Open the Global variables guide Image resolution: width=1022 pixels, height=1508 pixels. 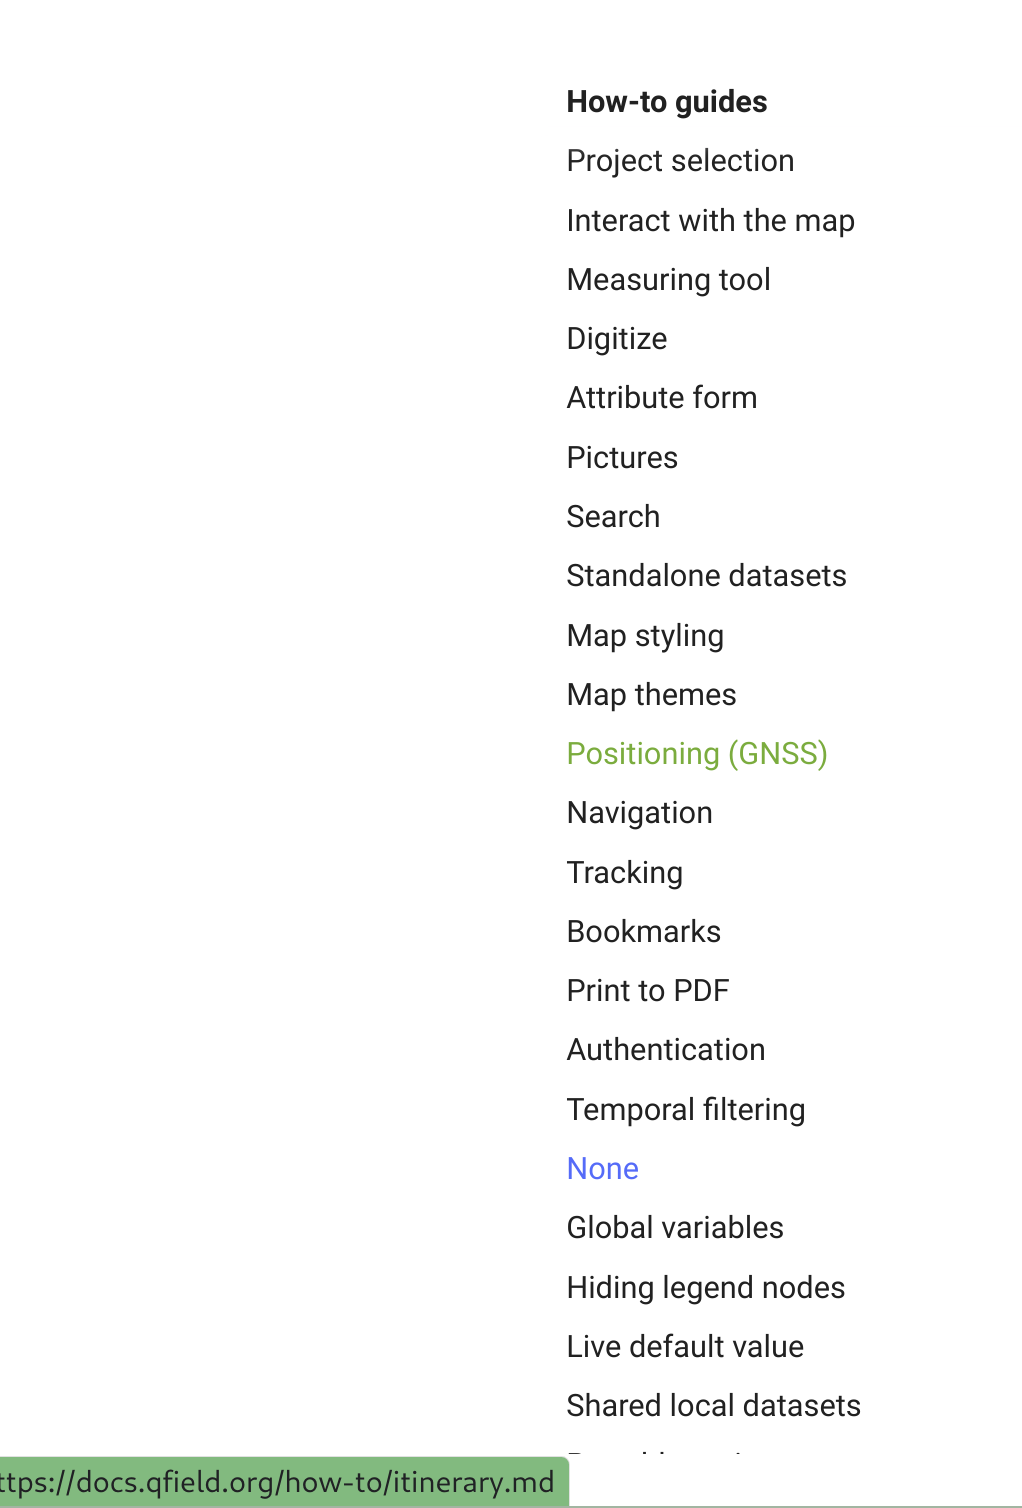click(675, 1228)
